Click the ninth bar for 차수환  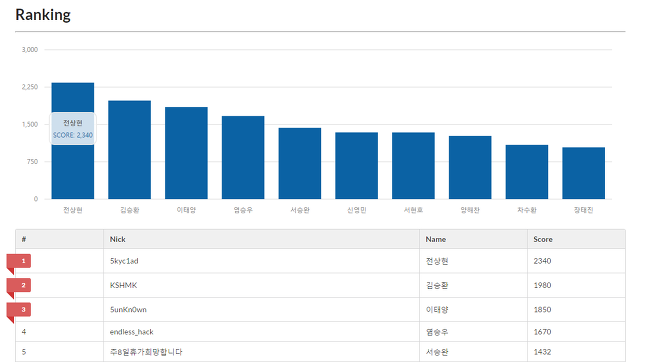point(527,172)
